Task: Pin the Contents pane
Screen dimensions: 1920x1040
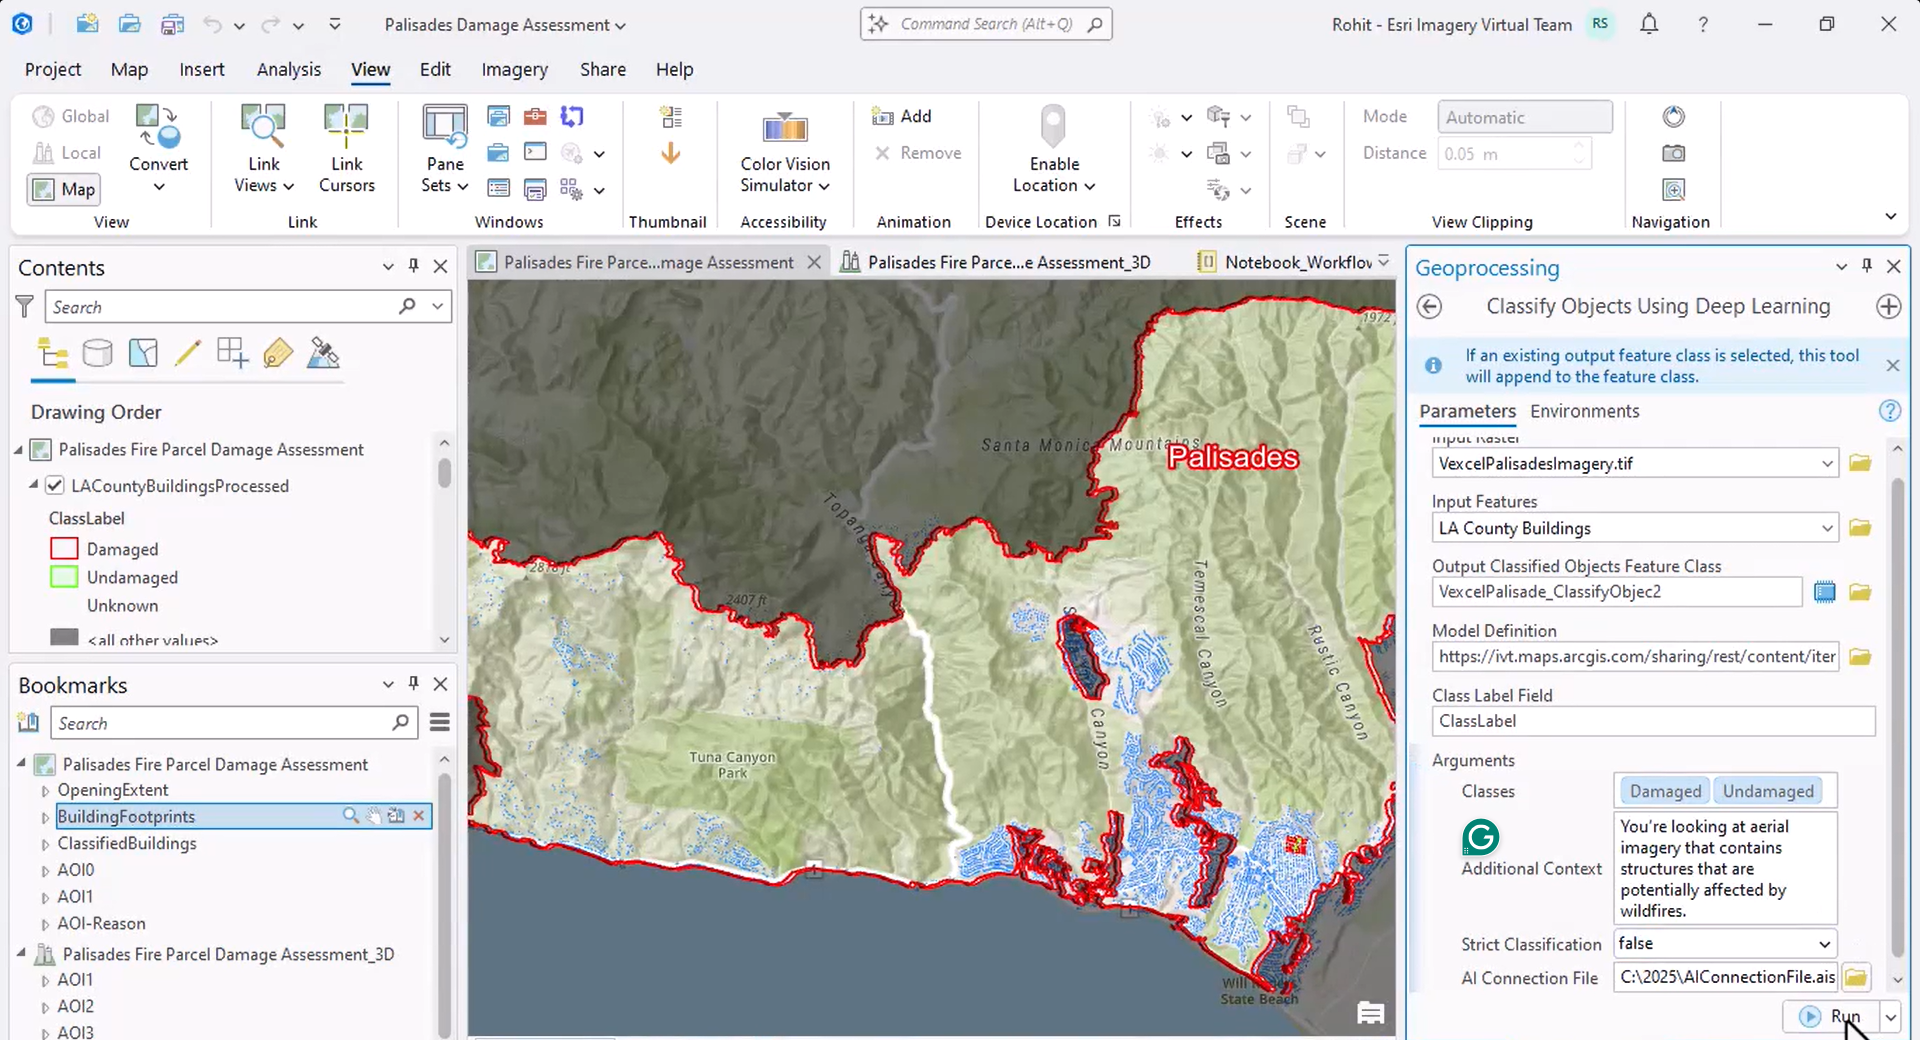Action: tap(413, 266)
